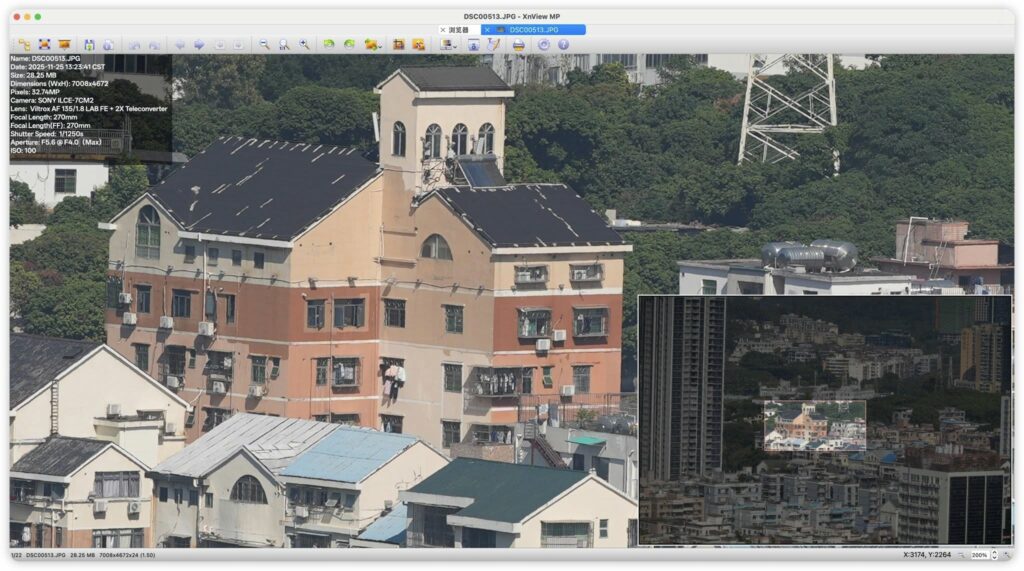This screenshot has height=571, width=1024.
Task: Click the zoom in magnifier
Action: pyautogui.click(x=304, y=45)
